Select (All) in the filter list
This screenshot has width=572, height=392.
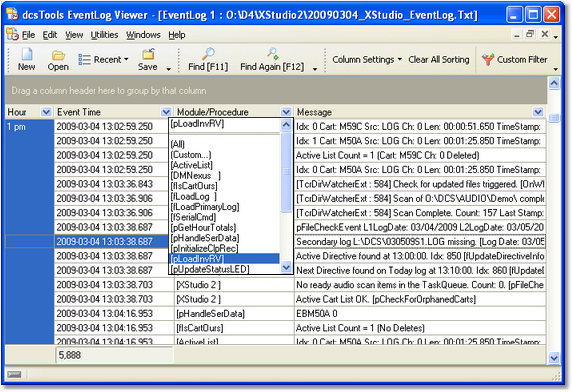tap(224, 144)
